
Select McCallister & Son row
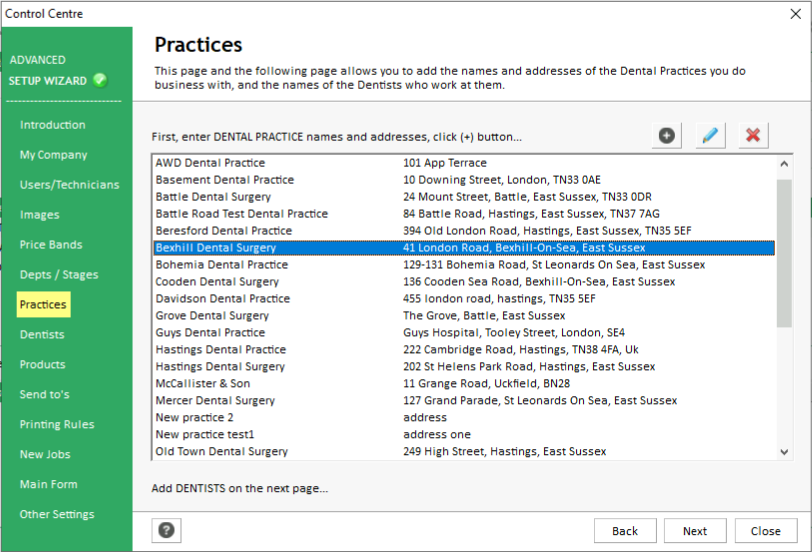click(465, 384)
